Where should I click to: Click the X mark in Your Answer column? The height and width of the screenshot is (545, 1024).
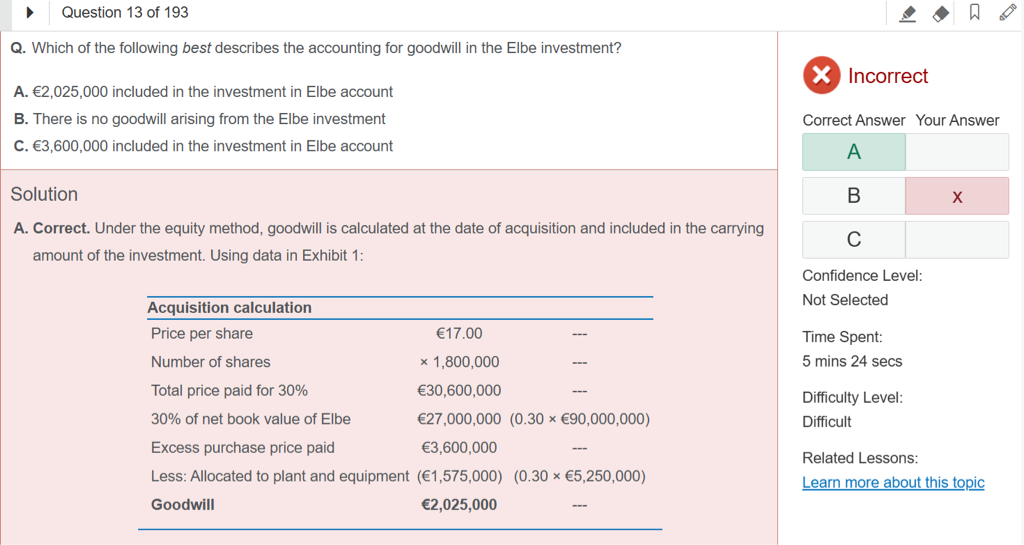click(957, 196)
